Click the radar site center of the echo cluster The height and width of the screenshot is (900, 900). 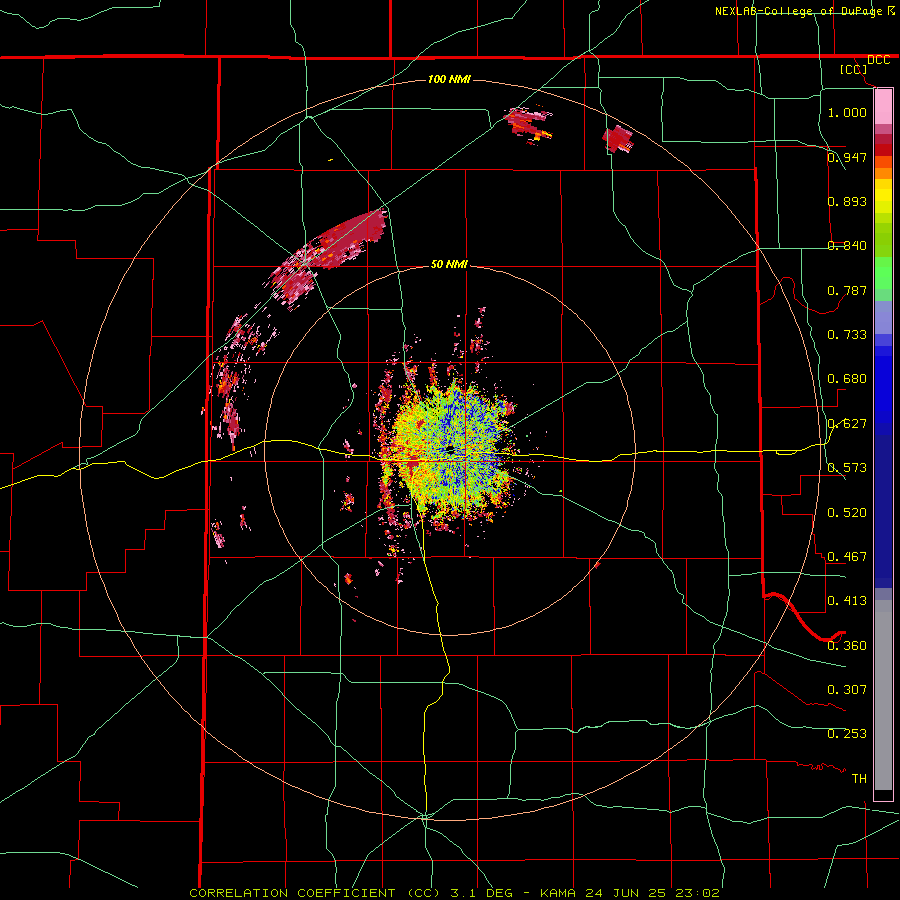tap(451, 450)
